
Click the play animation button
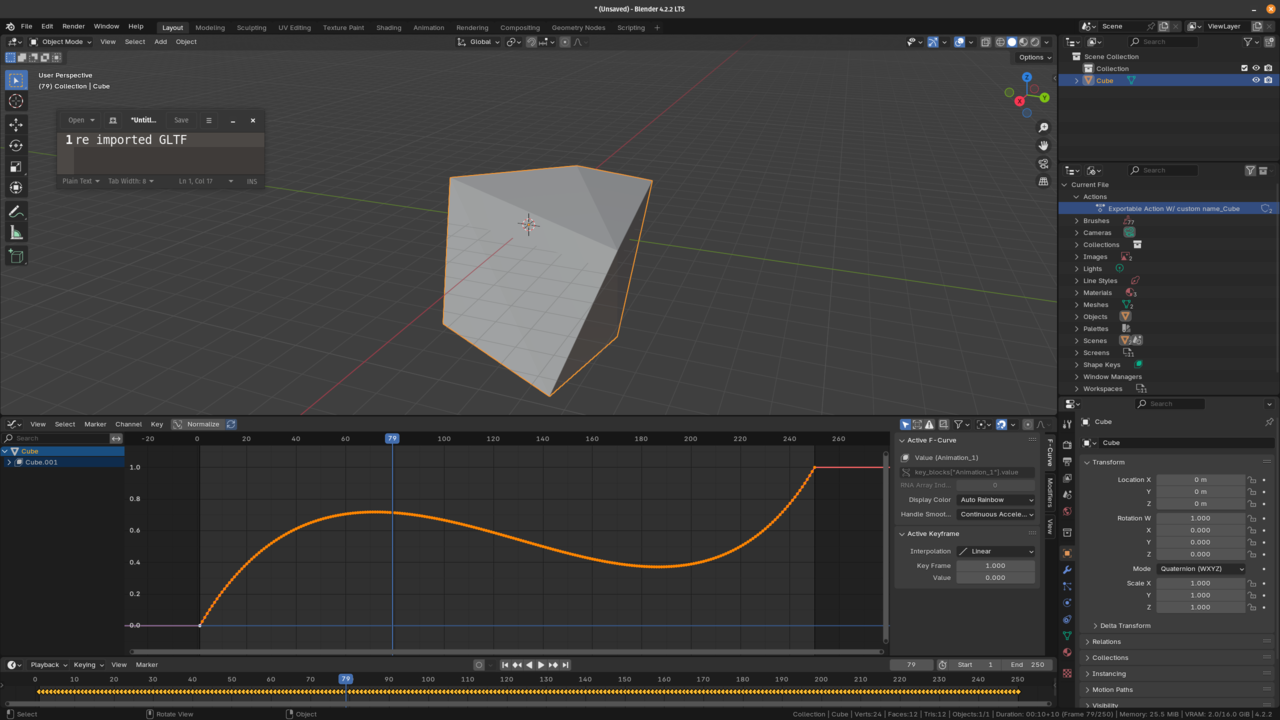coord(541,665)
